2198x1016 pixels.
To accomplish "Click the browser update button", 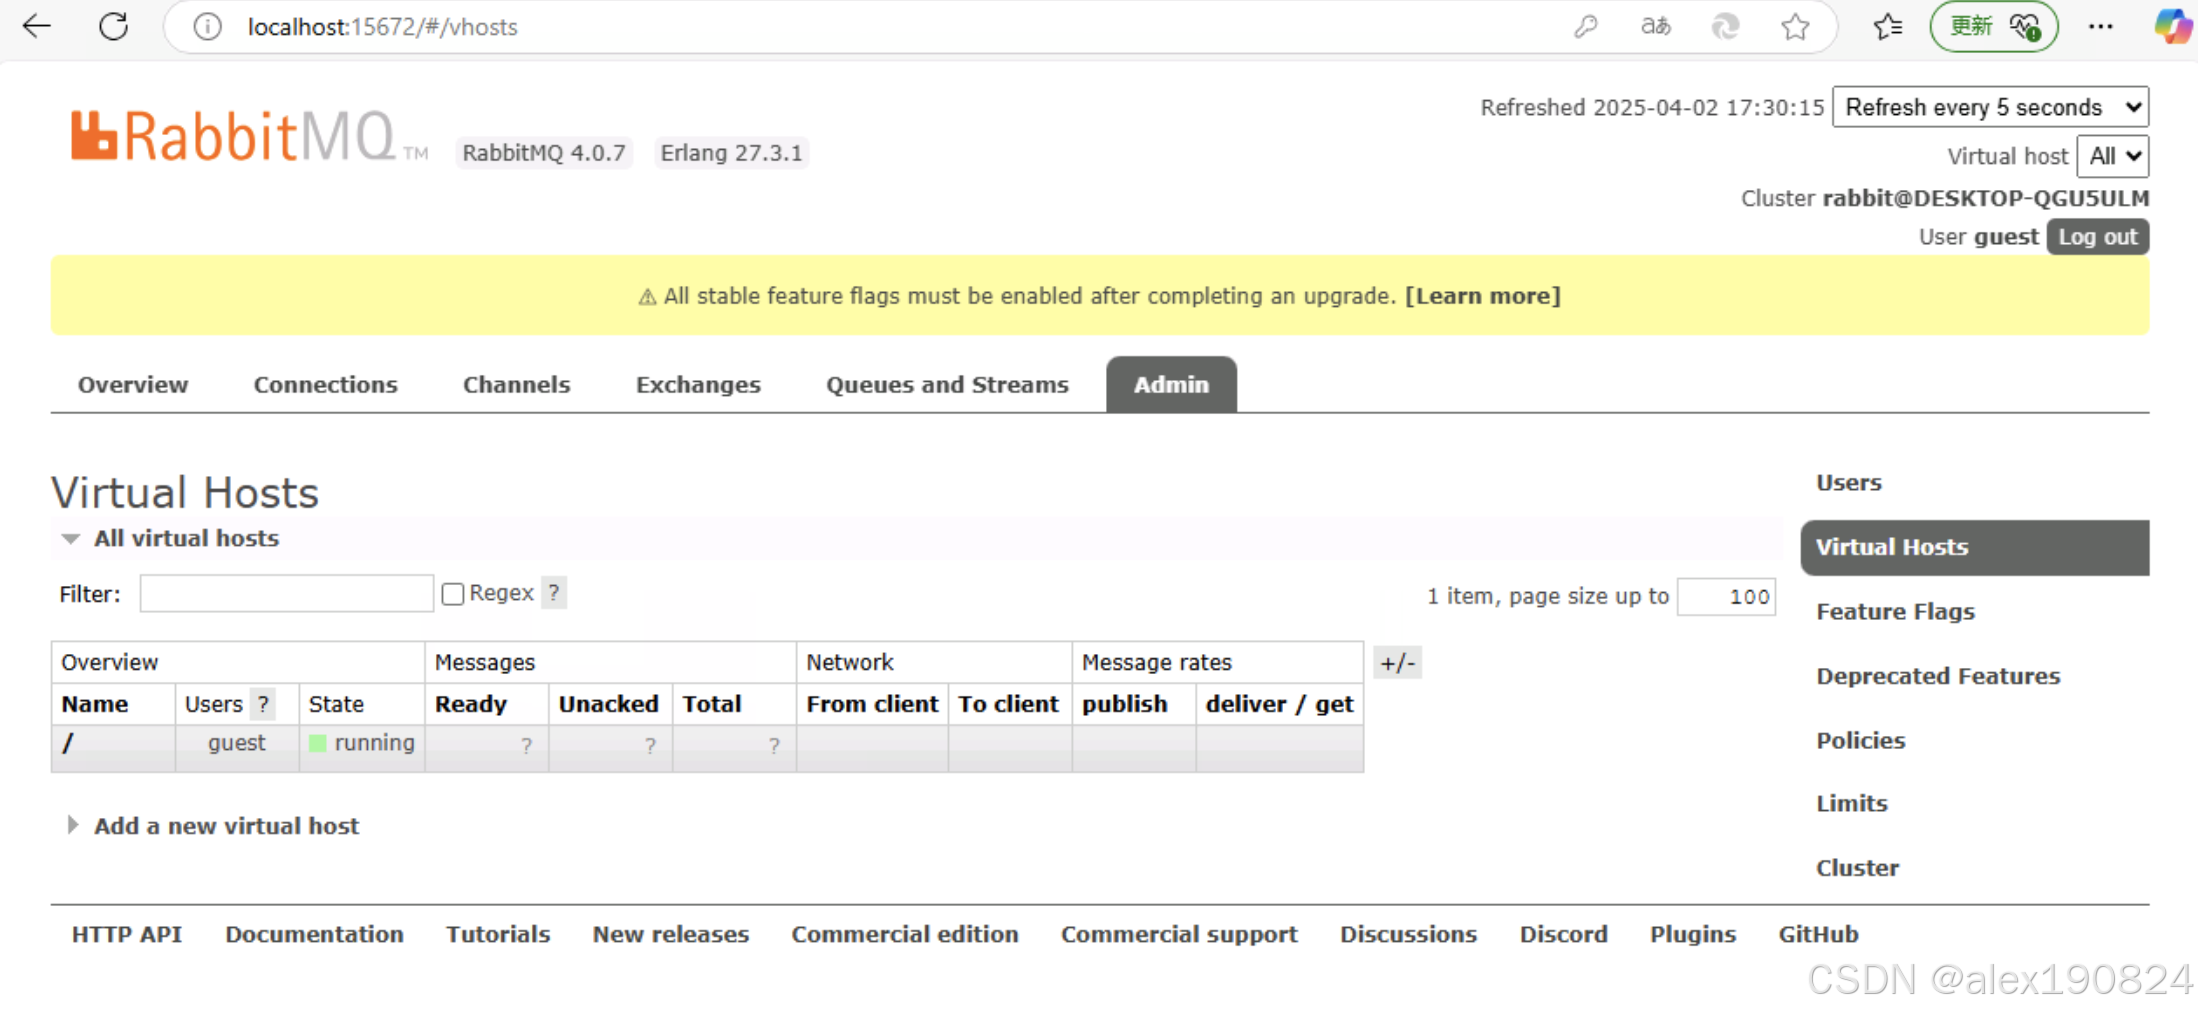I will point(1994,27).
